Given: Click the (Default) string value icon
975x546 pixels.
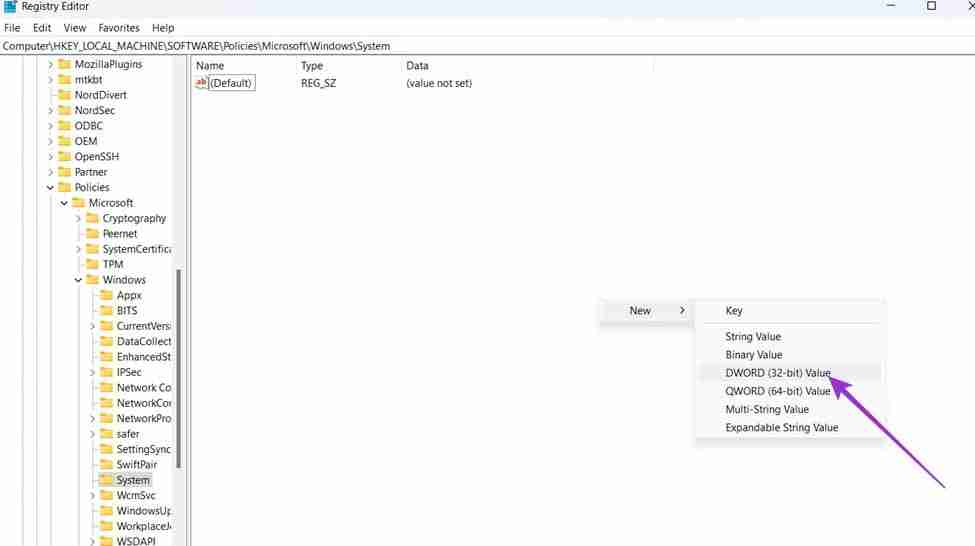Looking at the screenshot, I should tap(201, 83).
